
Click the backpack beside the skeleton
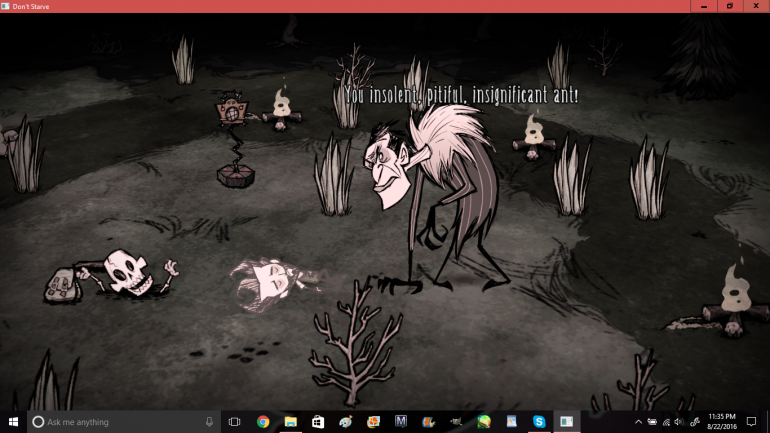coord(62,284)
